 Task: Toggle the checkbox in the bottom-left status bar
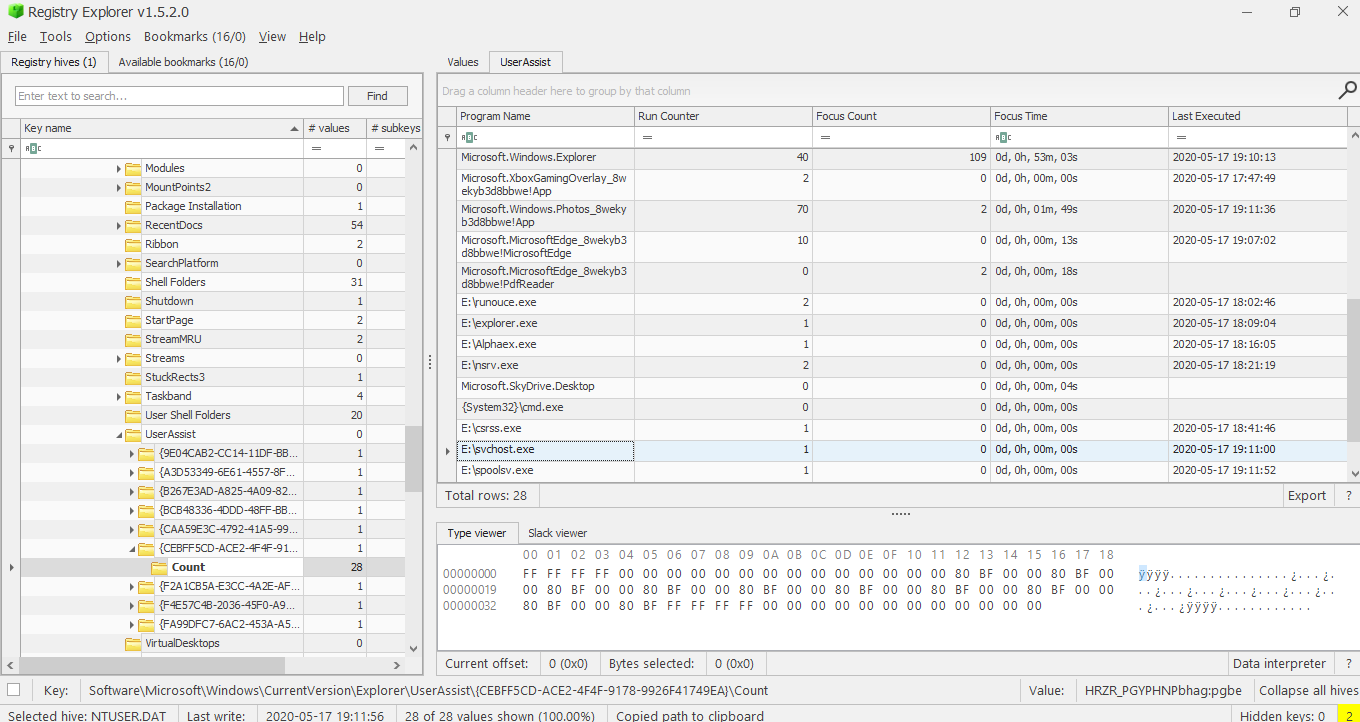[14, 690]
